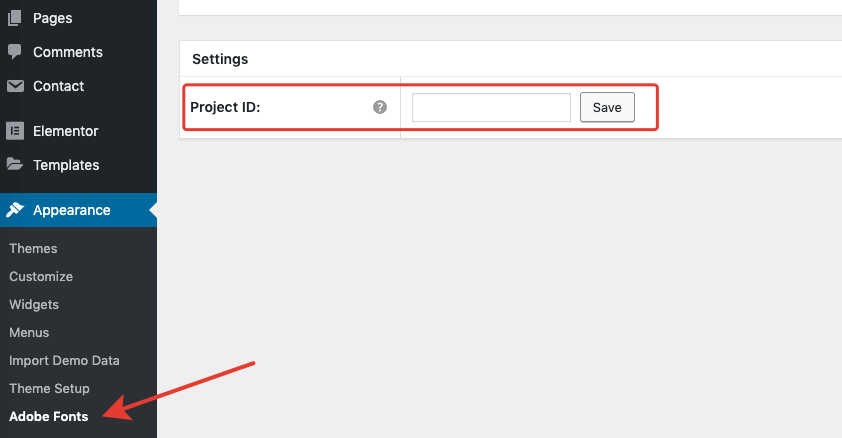
Task: Select Menus in the Appearance submenu
Action: pos(29,332)
